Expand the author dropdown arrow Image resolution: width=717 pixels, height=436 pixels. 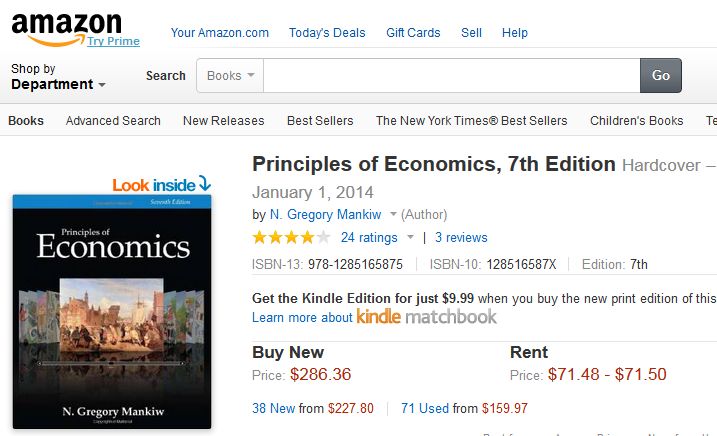393,214
